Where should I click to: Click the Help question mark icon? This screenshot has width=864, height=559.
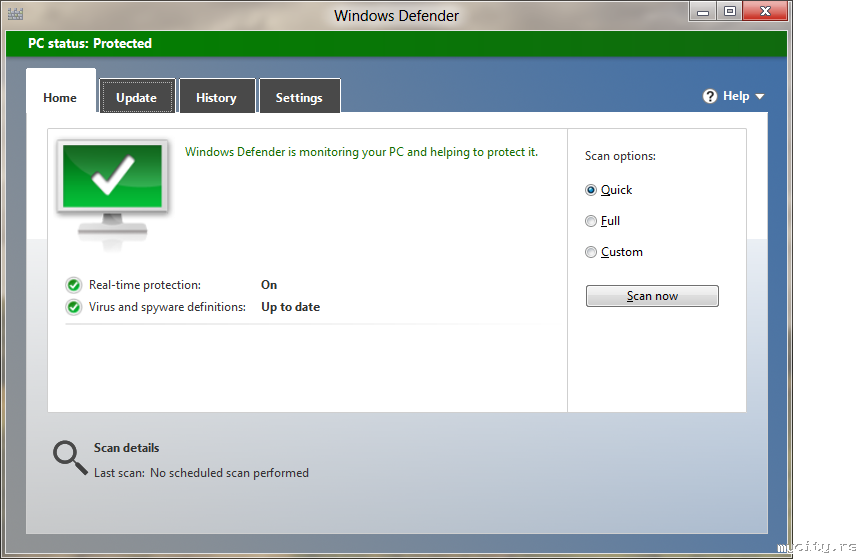pos(710,96)
